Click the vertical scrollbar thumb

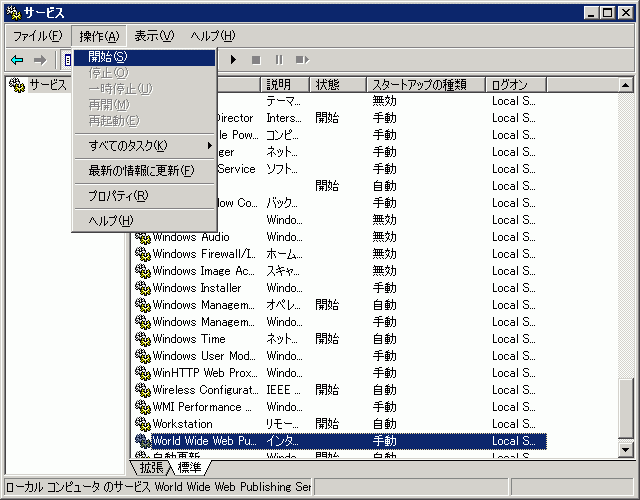(x=625, y=408)
